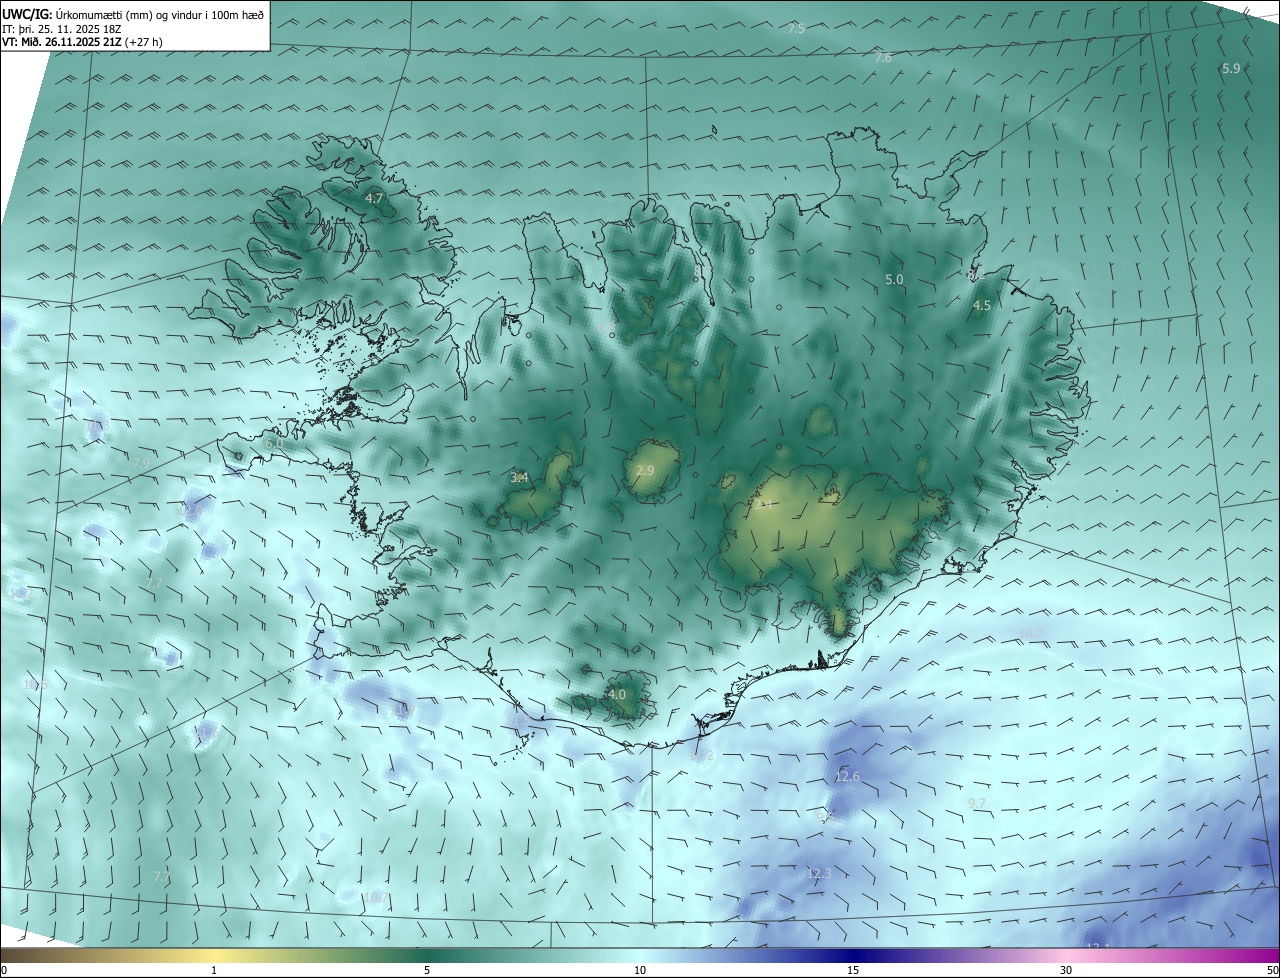
Task: Click the 3.4 value label near the glacier
Action: coord(519,478)
